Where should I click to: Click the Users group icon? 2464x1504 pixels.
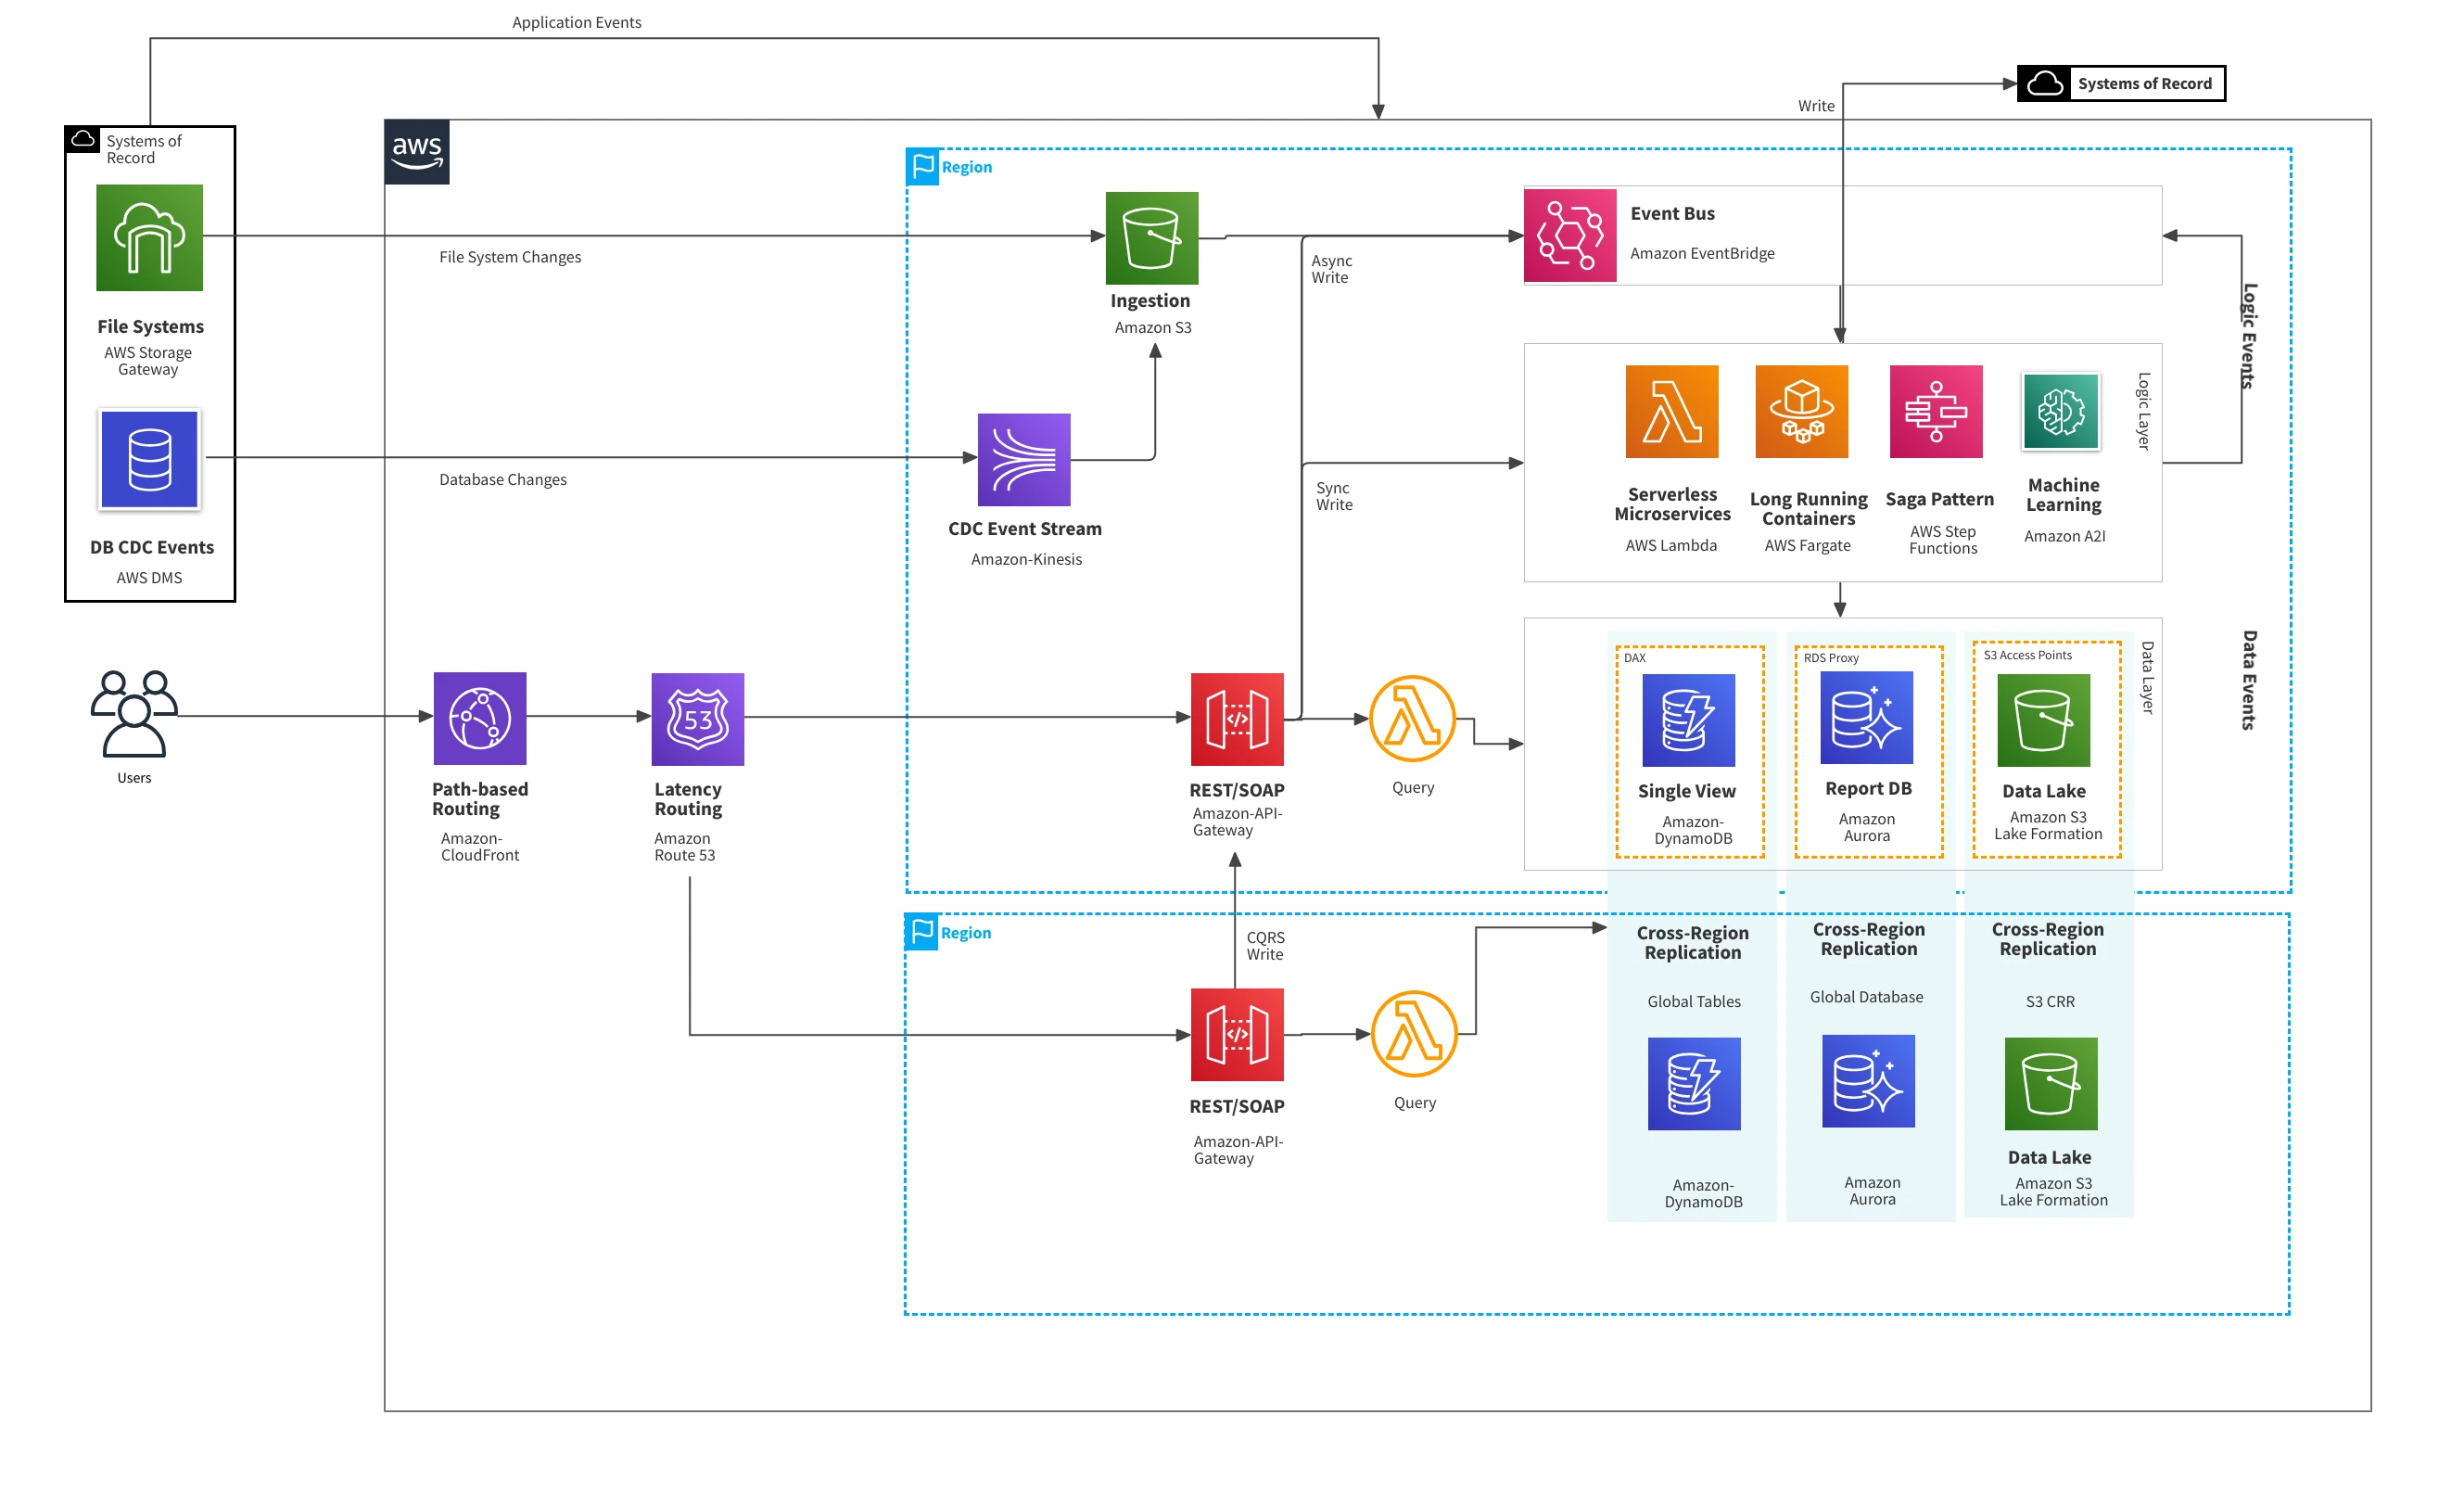(x=134, y=713)
